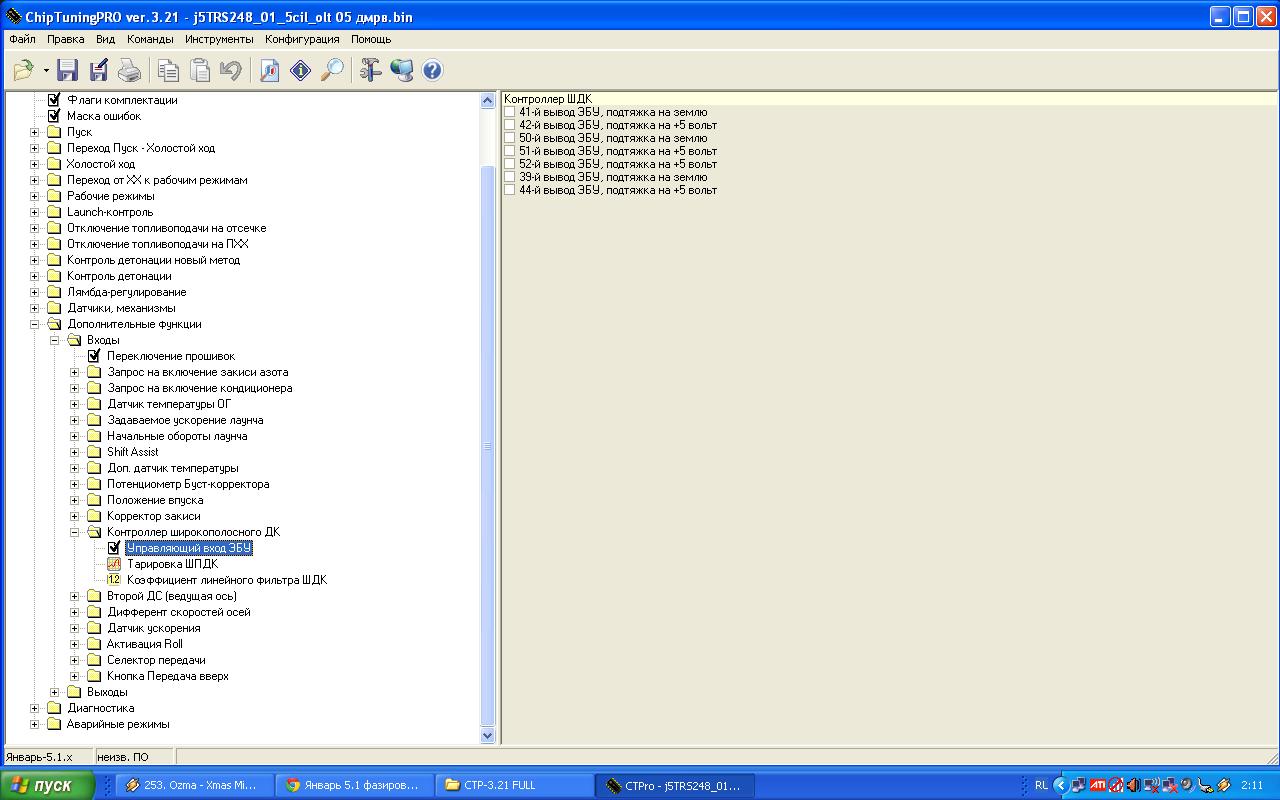Open the Инструменты menu
This screenshot has height=800, width=1280.
coord(219,39)
